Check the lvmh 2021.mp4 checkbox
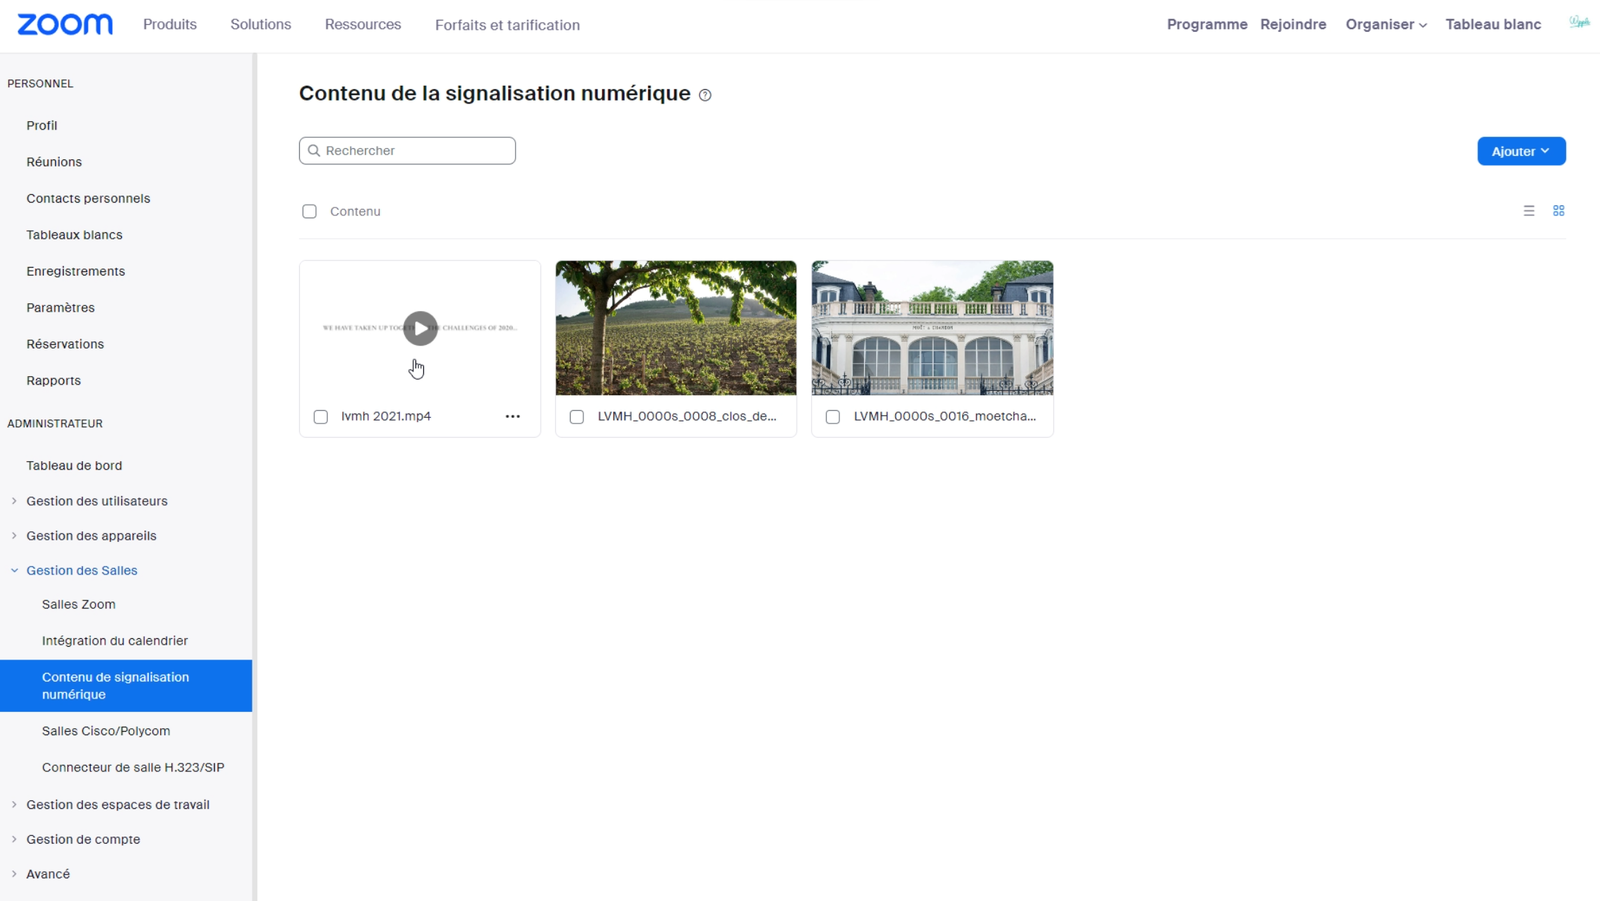Image resolution: width=1600 pixels, height=901 pixels. tap(321, 417)
